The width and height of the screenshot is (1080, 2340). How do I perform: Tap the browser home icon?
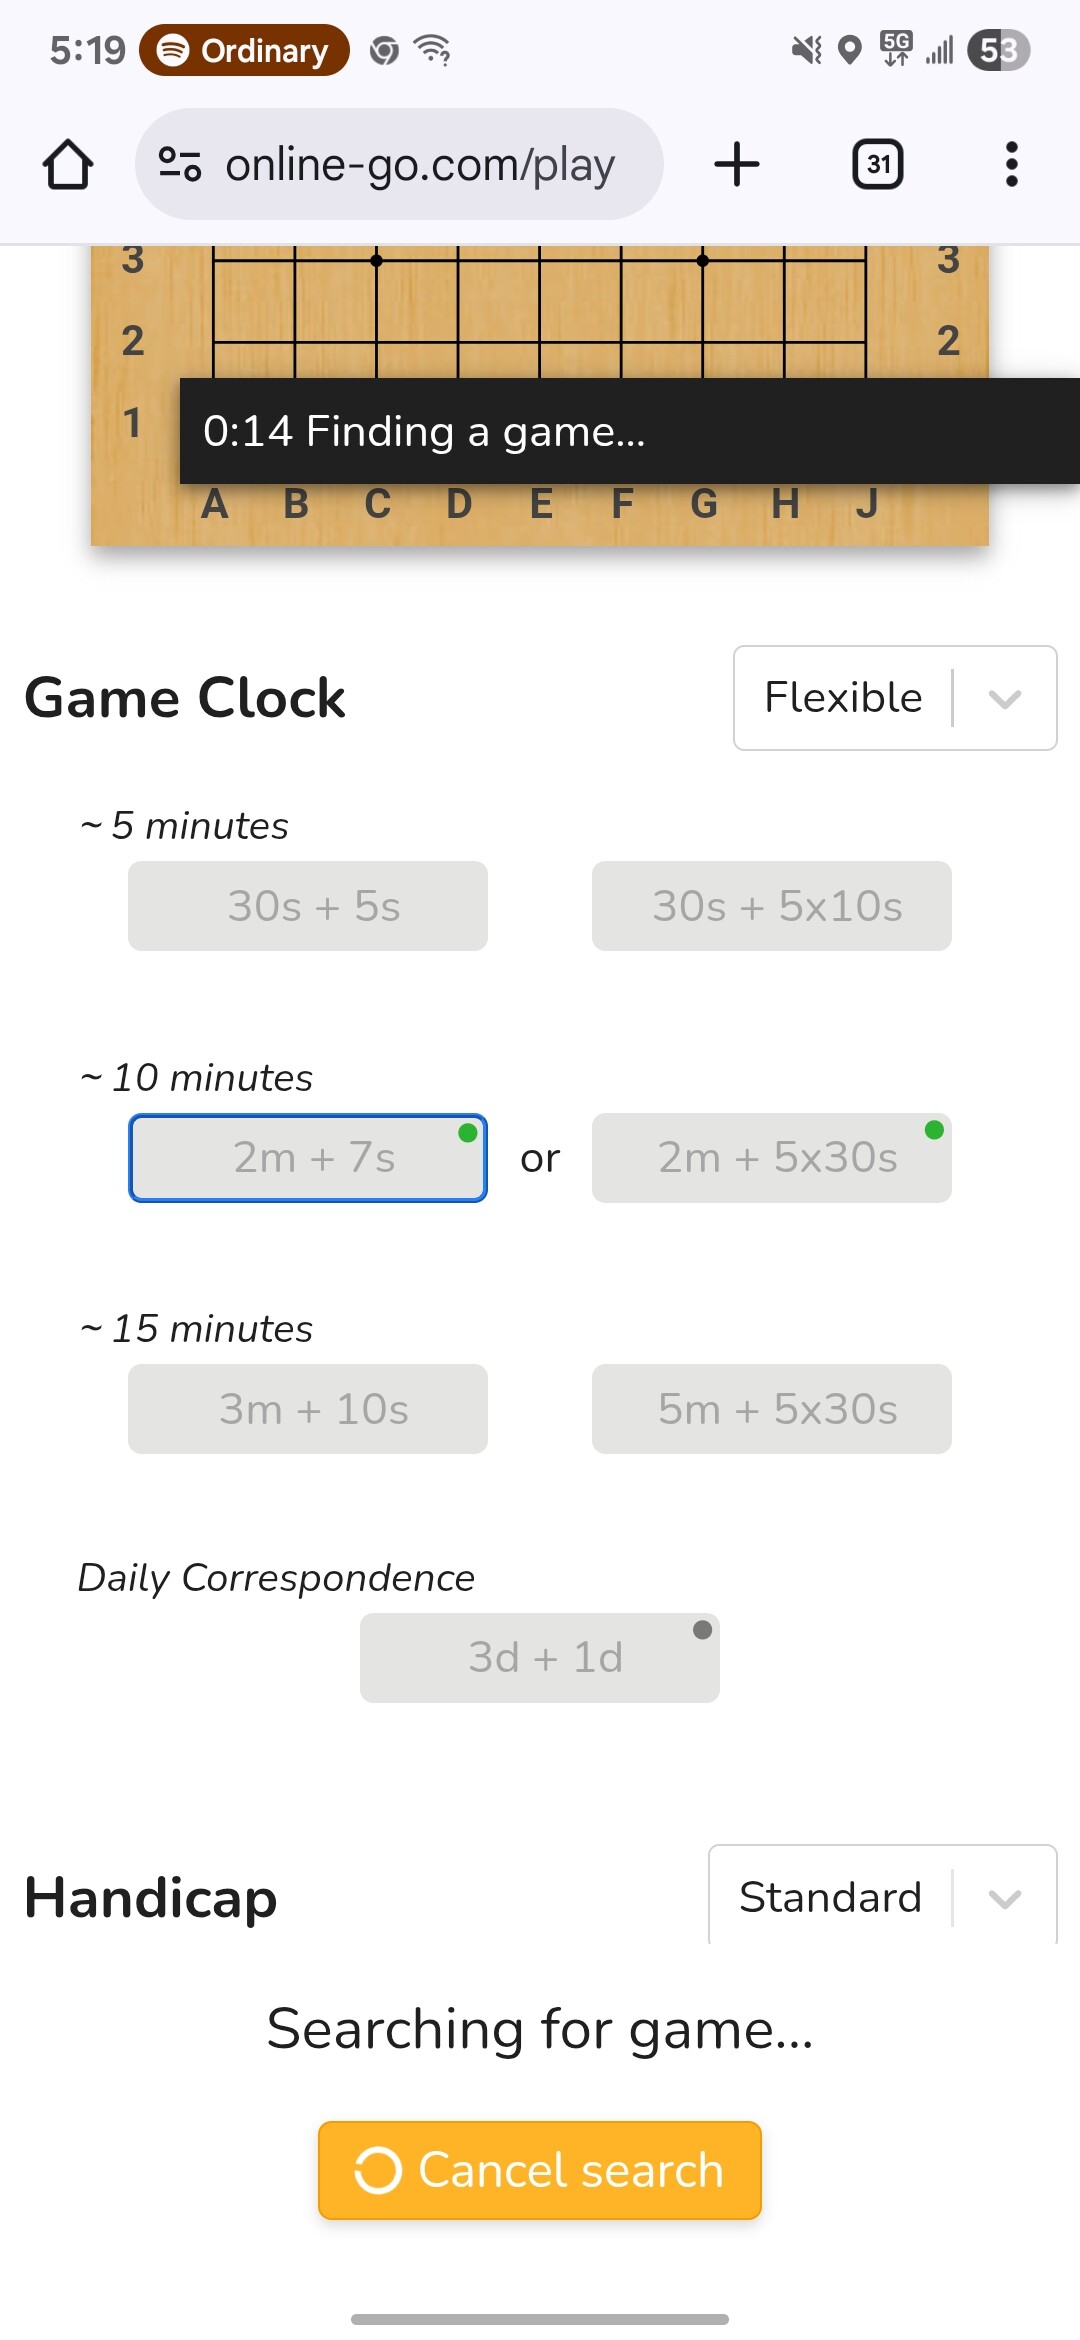tap(68, 164)
